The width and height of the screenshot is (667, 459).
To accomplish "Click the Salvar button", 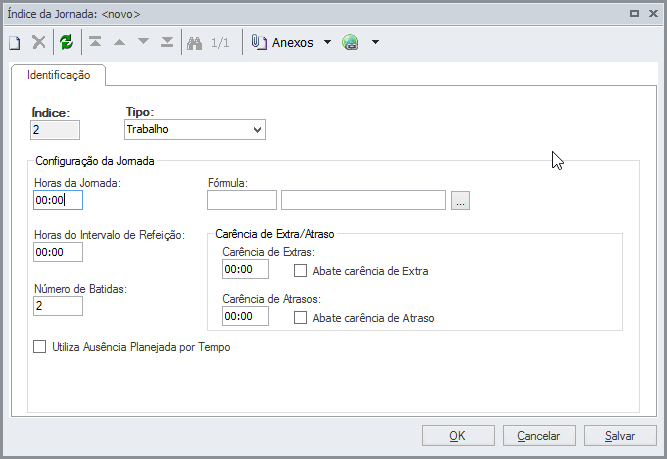I will click(x=620, y=436).
